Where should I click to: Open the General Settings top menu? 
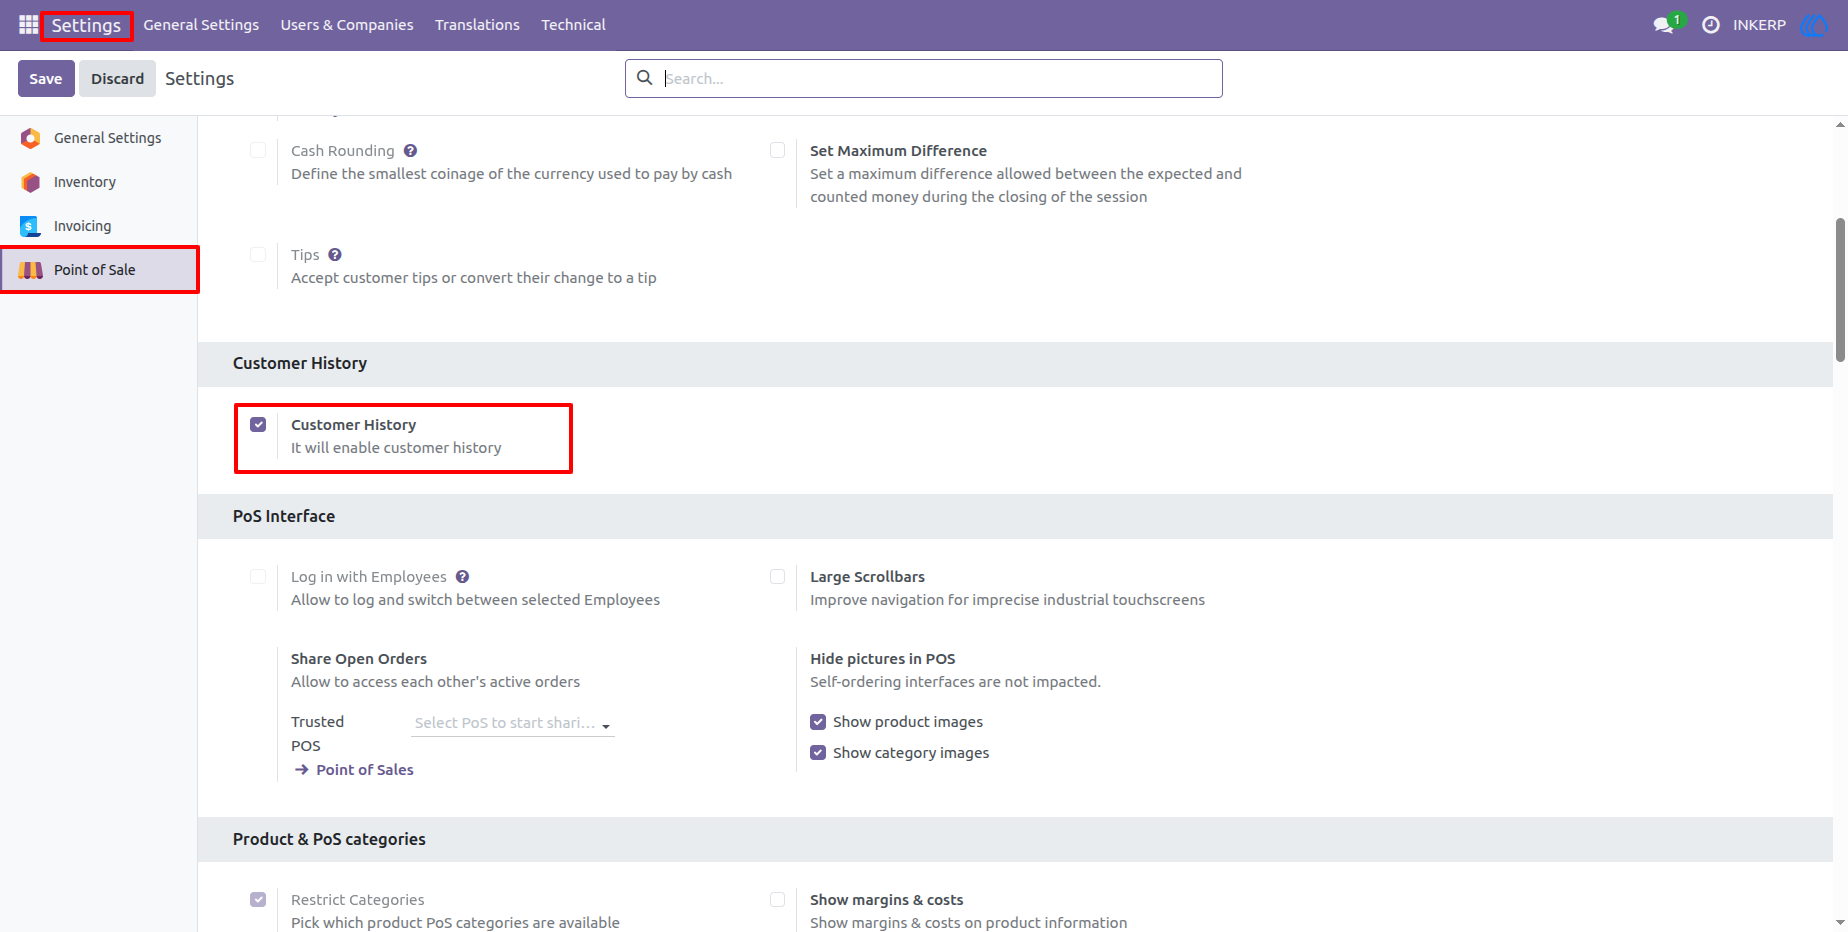point(201,25)
